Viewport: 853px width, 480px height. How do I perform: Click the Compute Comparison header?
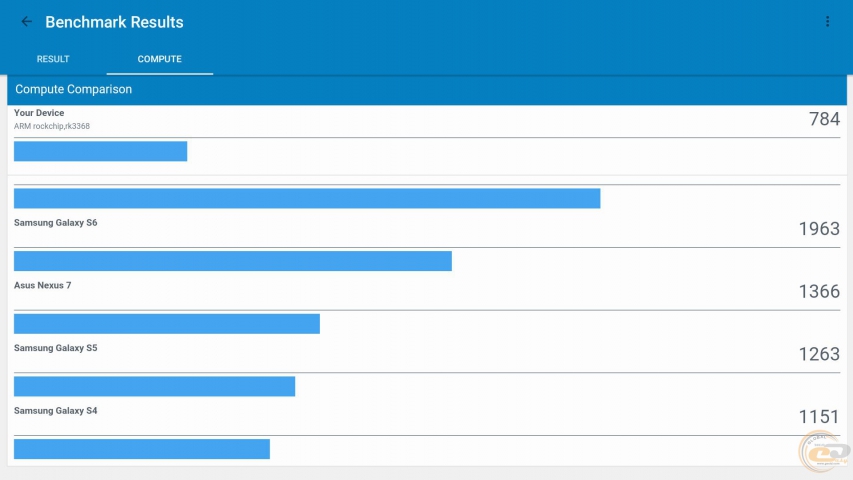coord(74,90)
